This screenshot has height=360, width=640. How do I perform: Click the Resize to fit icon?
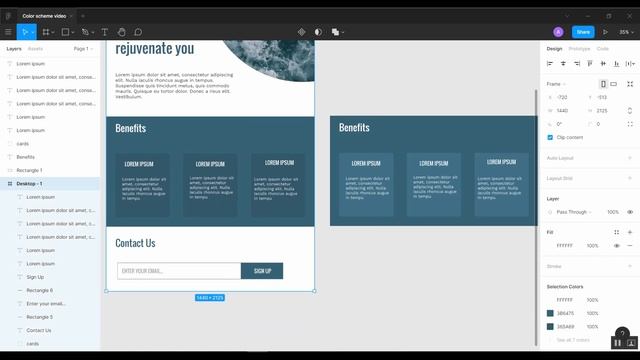coord(630,84)
